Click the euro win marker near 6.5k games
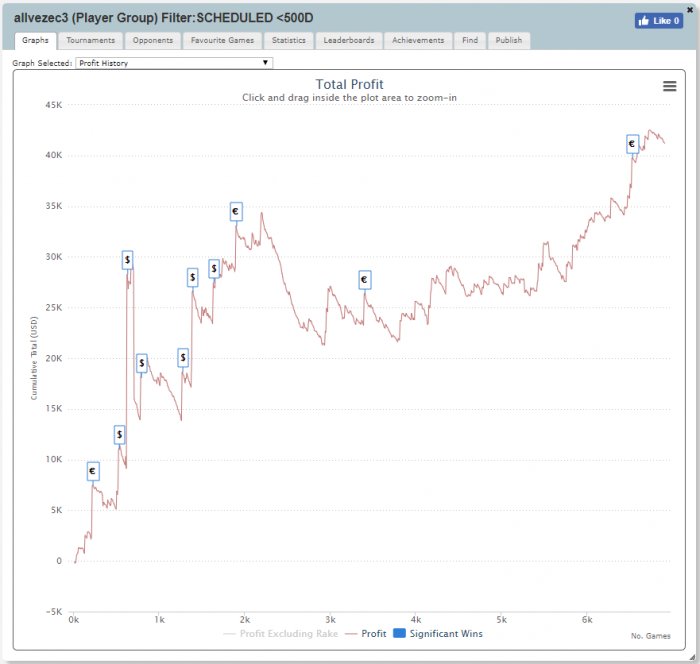Image resolution: width=700 pixels, height=664 pixels. 632,144
